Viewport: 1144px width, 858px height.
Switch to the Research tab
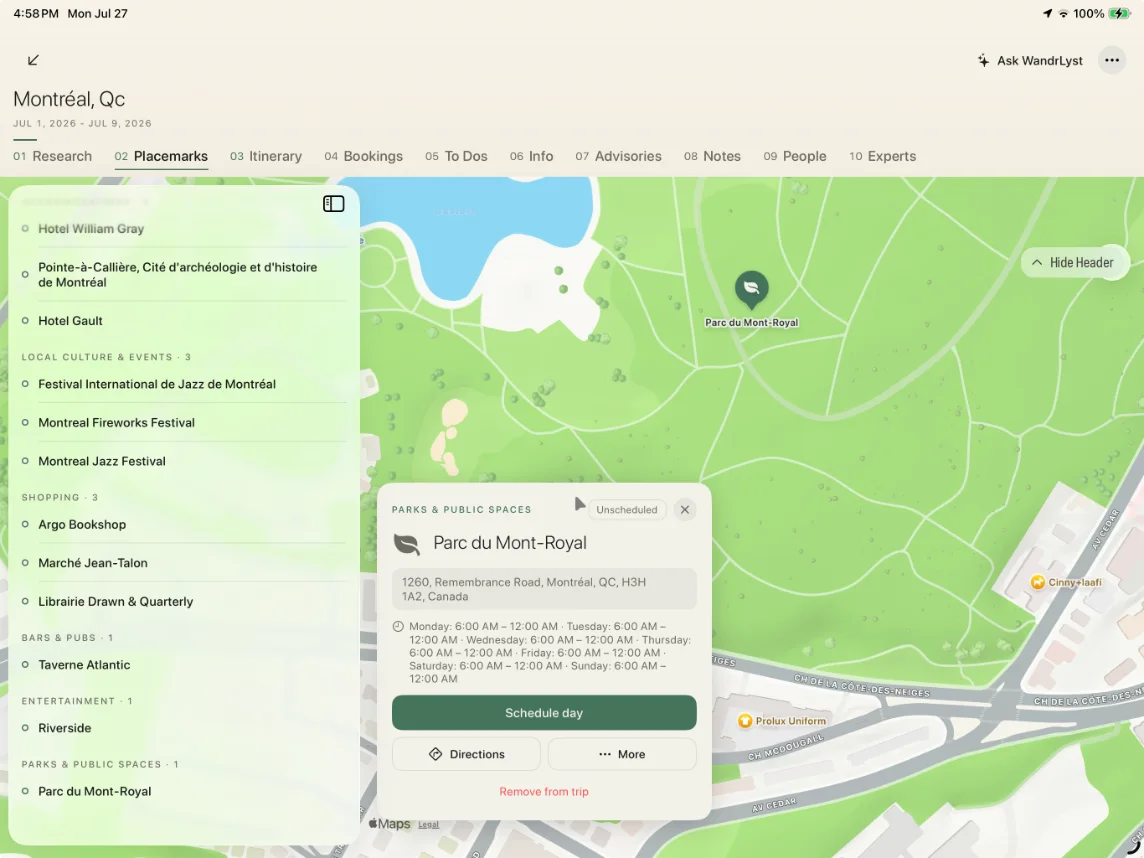click(53, 156)
